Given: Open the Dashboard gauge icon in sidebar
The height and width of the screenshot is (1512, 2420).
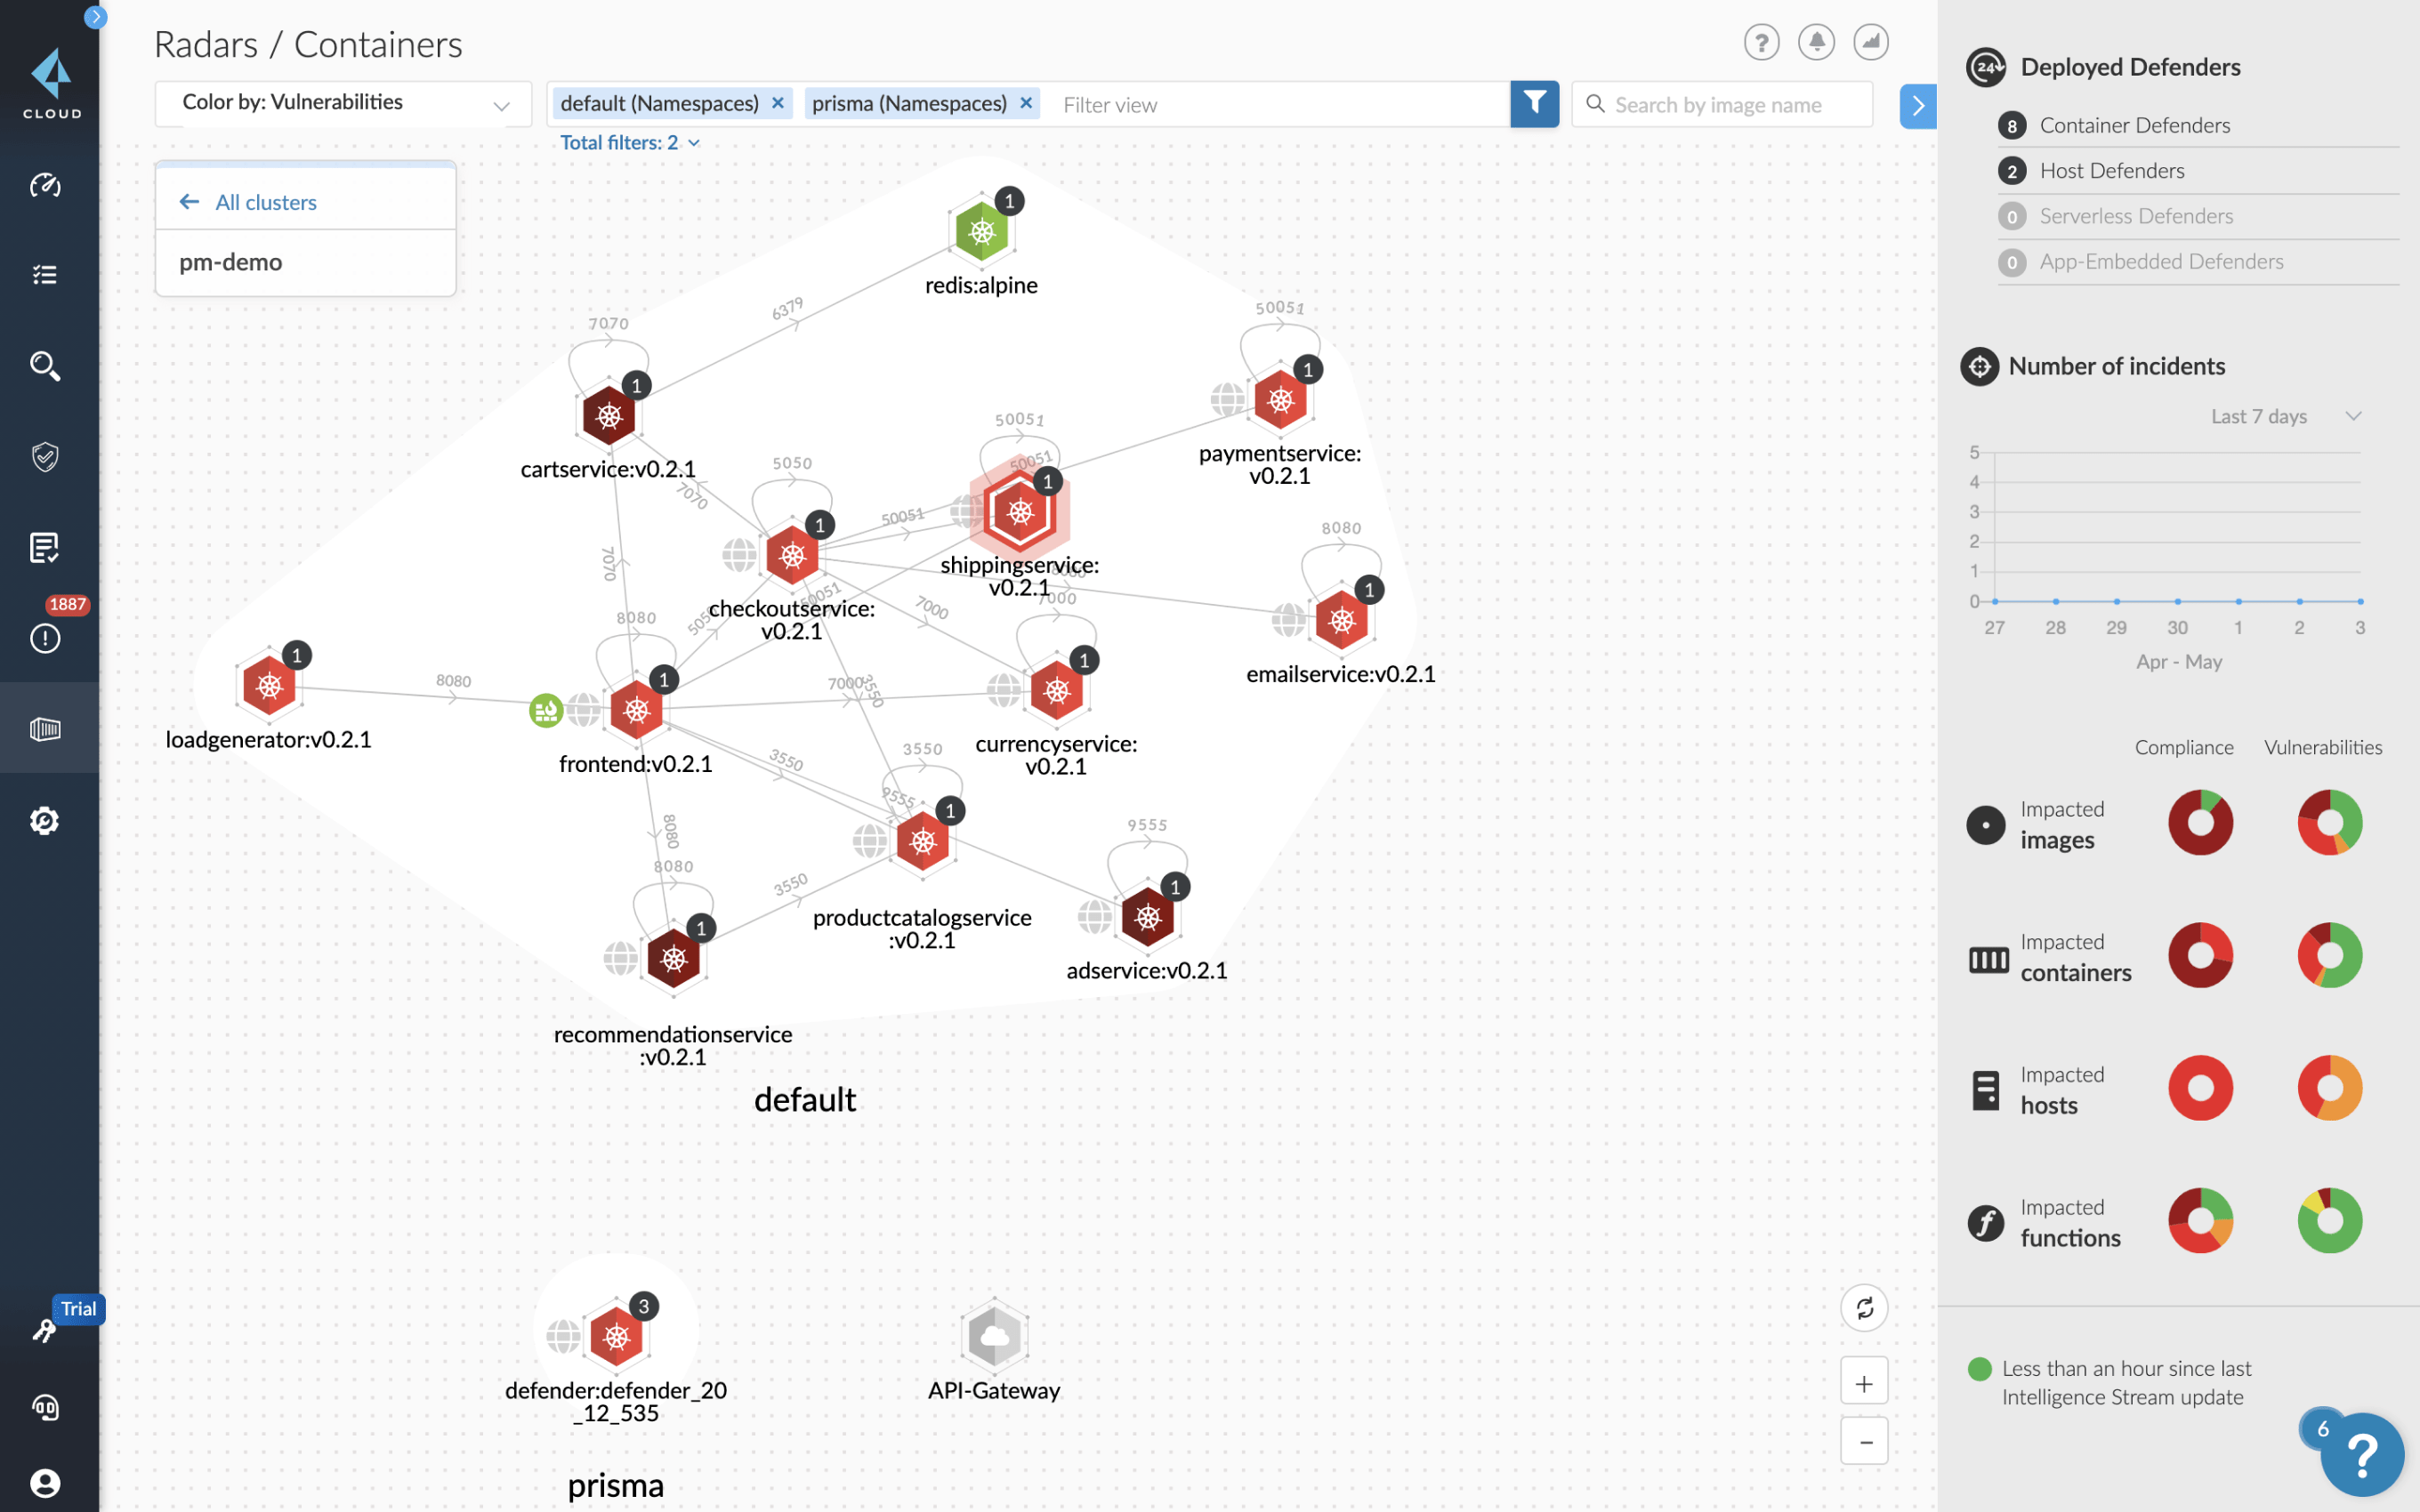Looking at the screenshot, I should (45, 184).
